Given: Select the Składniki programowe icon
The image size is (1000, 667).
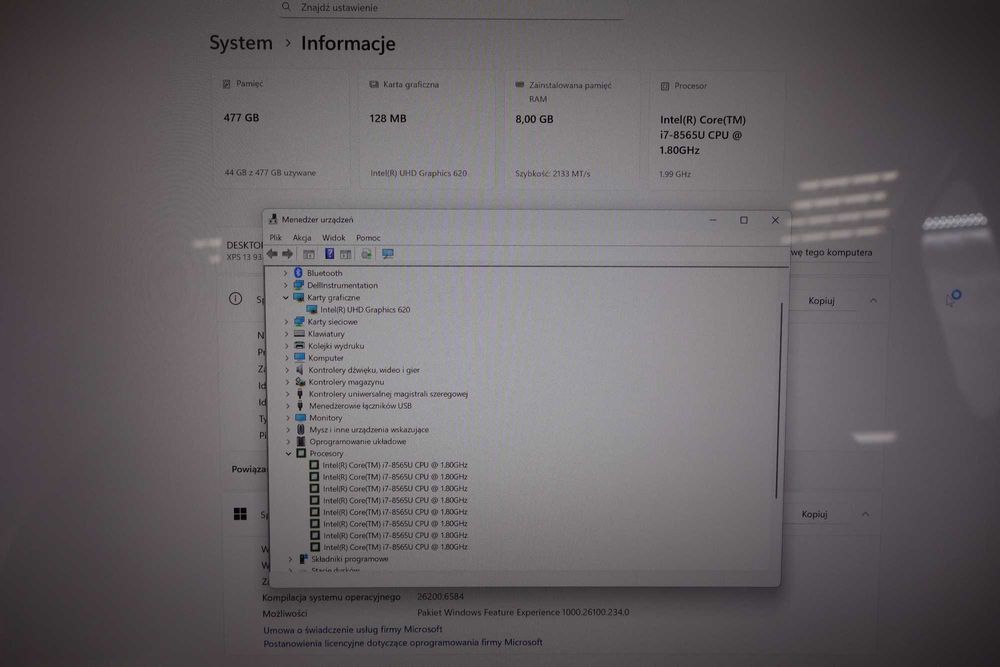Looking at the screenshot, I should click(x=303, y=559).
